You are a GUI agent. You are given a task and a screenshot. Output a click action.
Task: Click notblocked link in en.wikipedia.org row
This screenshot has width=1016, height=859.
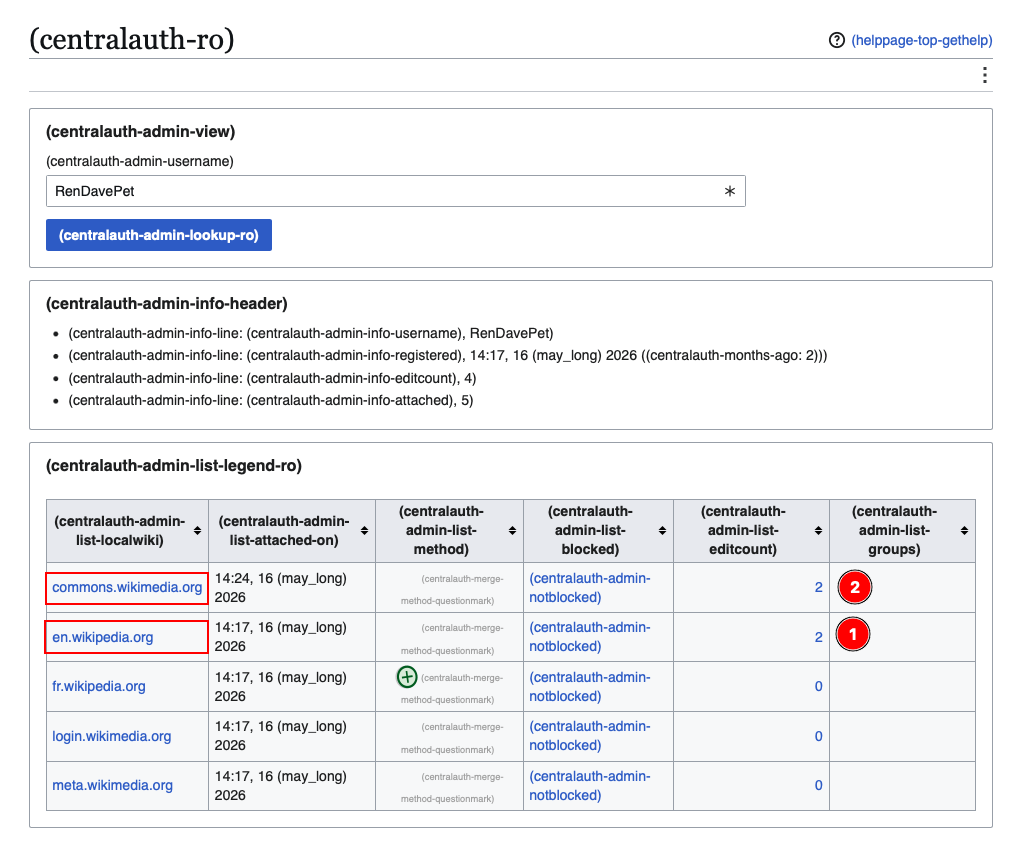click(590, 637)
